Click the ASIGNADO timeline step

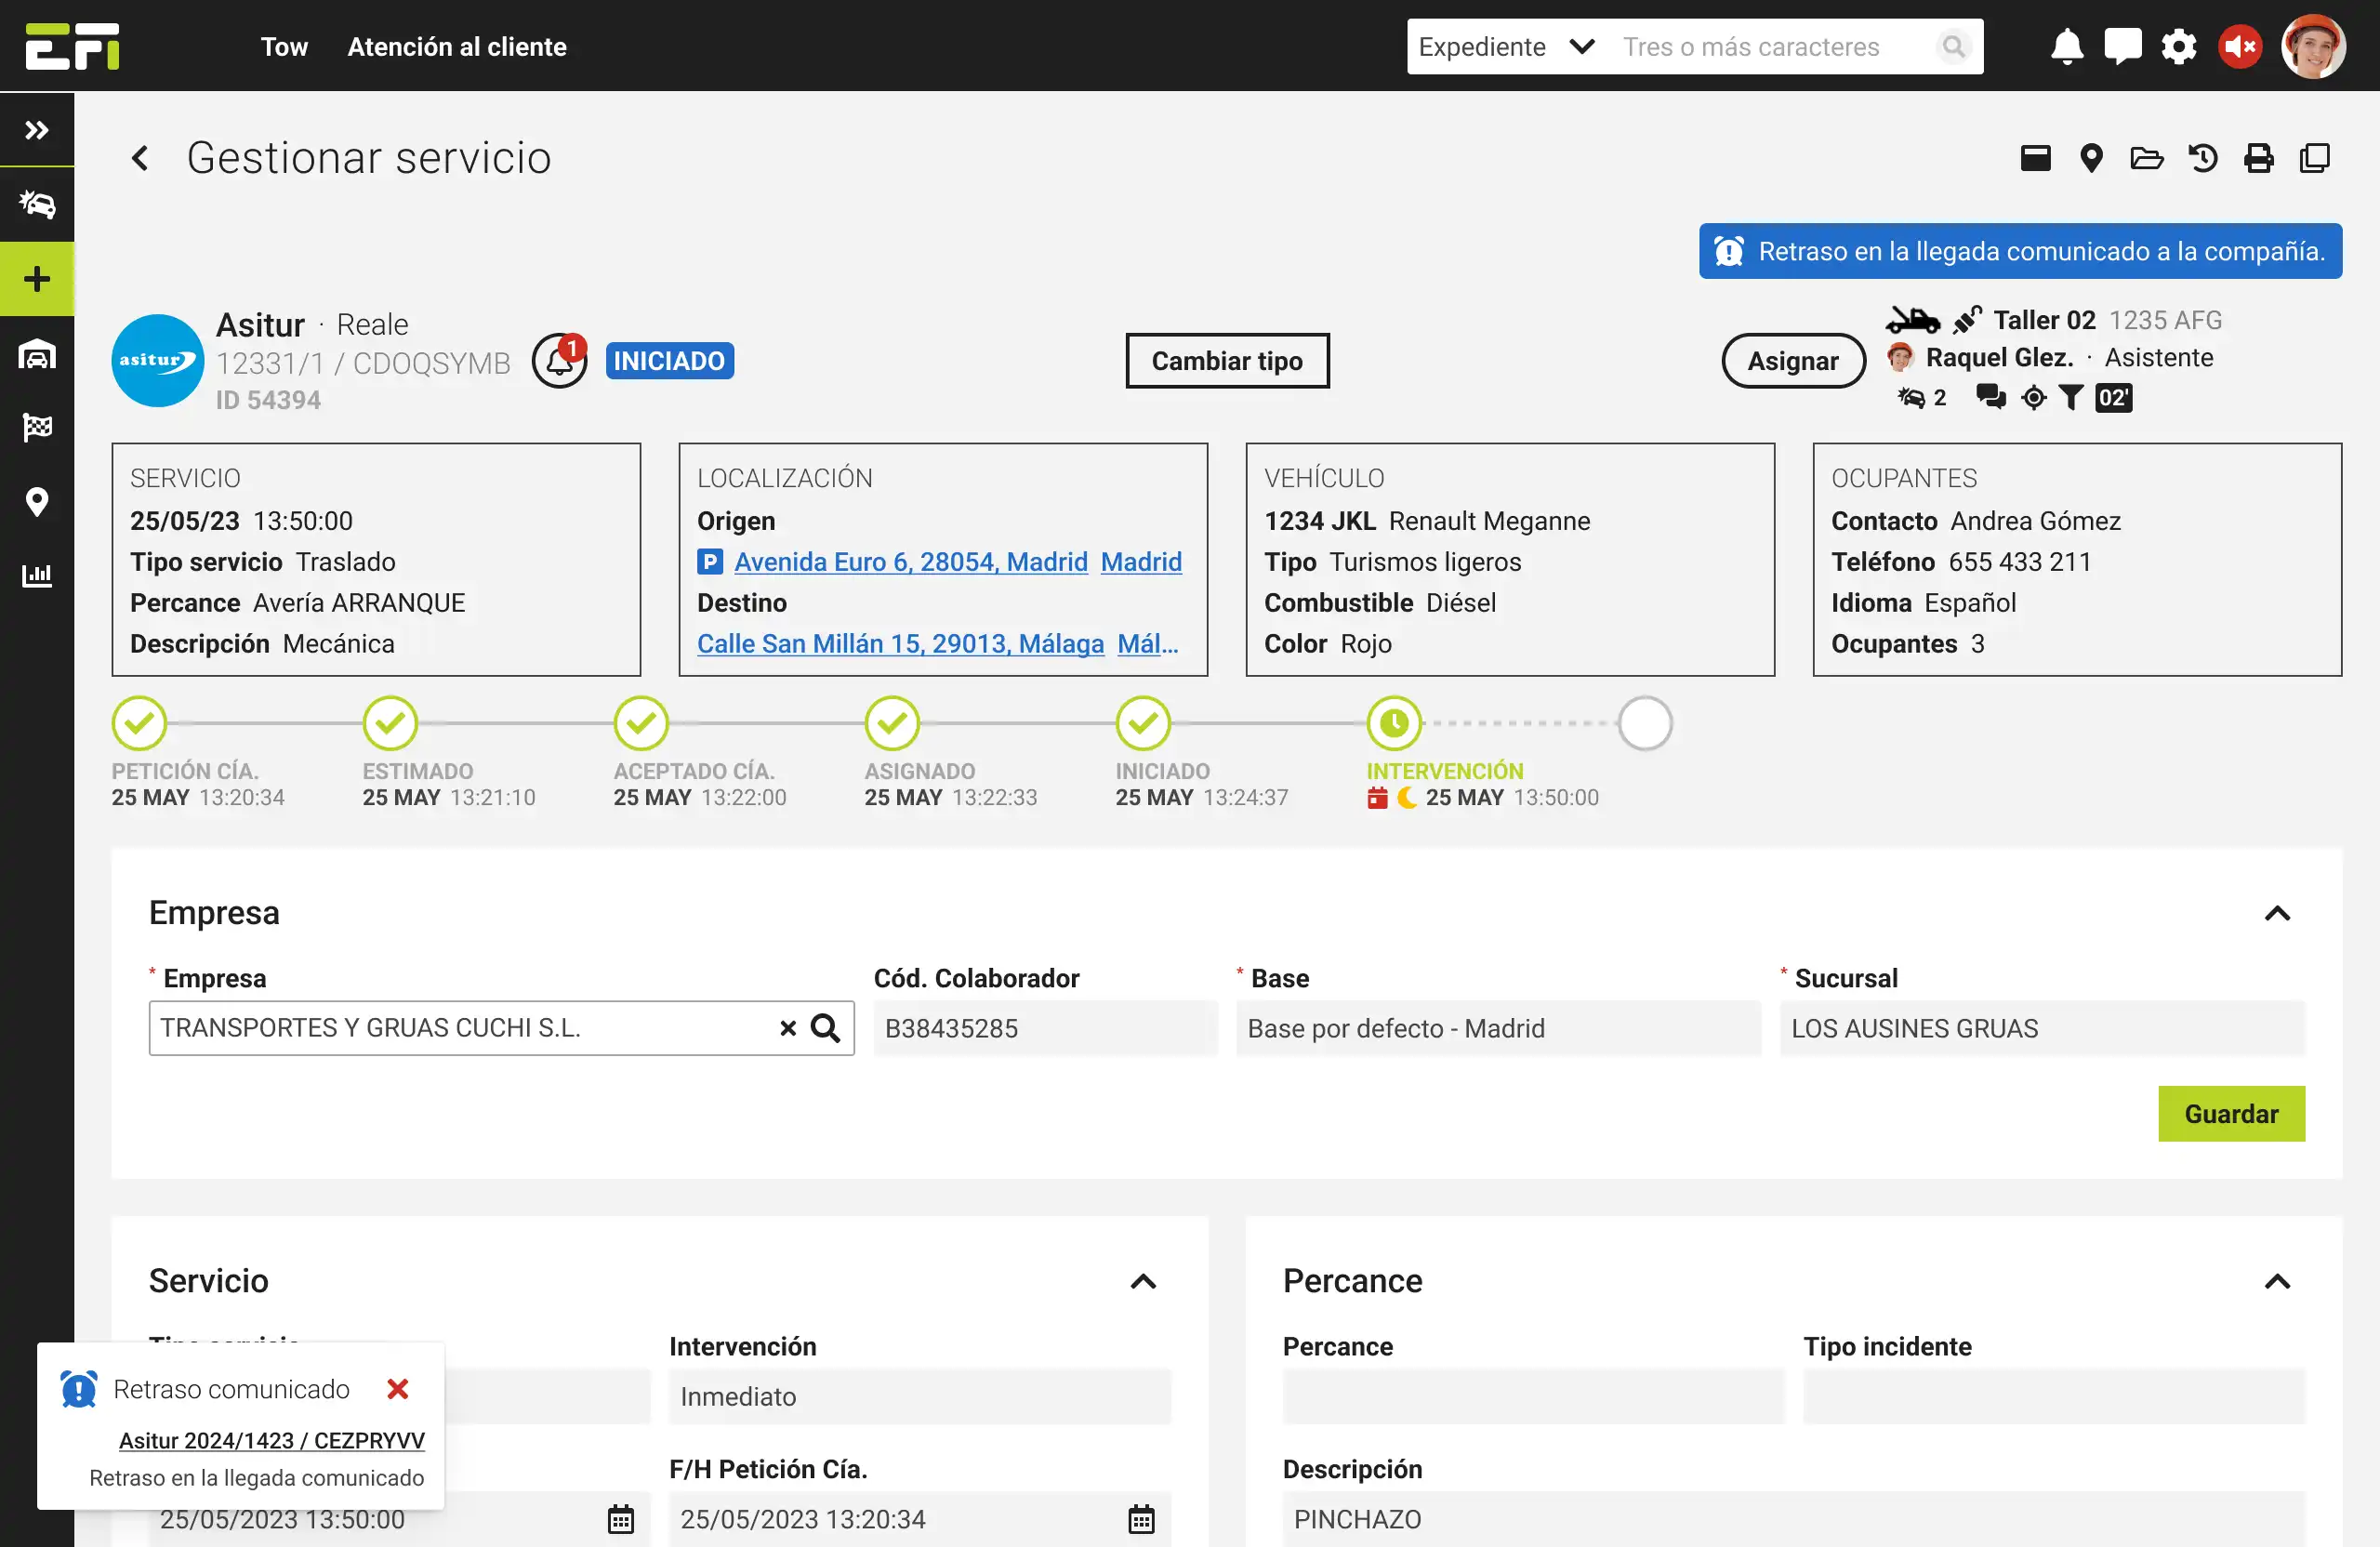(892, 723)
